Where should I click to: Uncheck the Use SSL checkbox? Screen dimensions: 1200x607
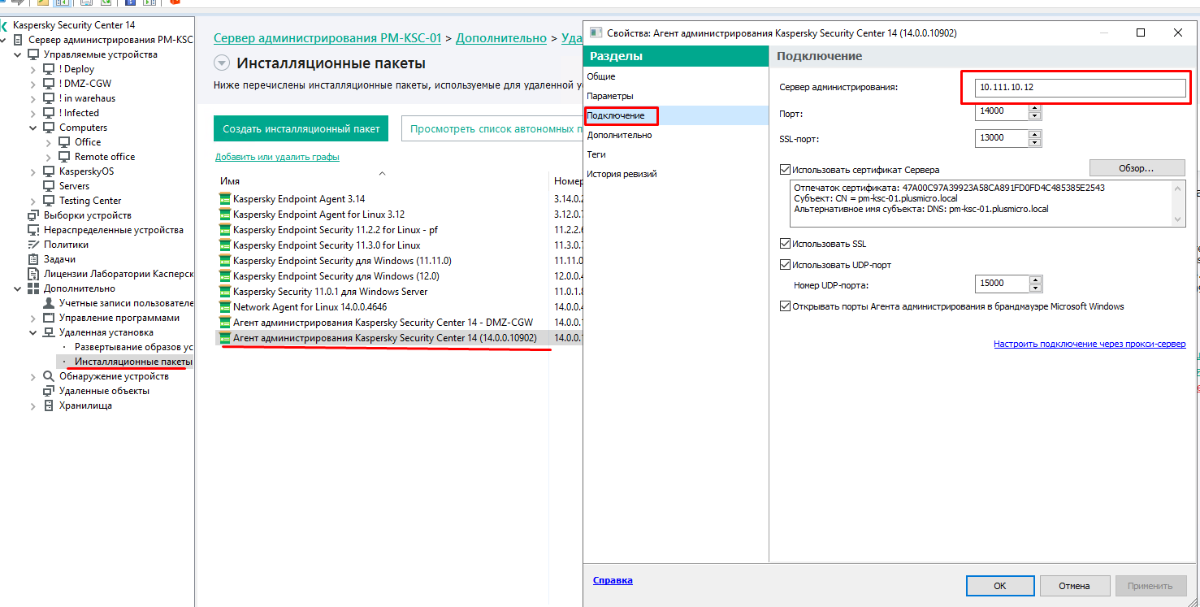click(784, 243)
